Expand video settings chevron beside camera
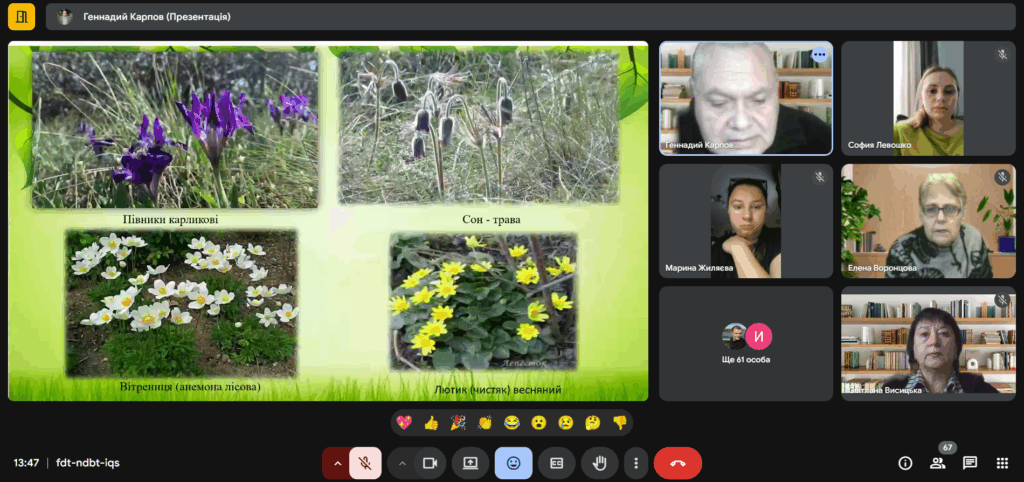1024x482 pixels. [403, 463]
